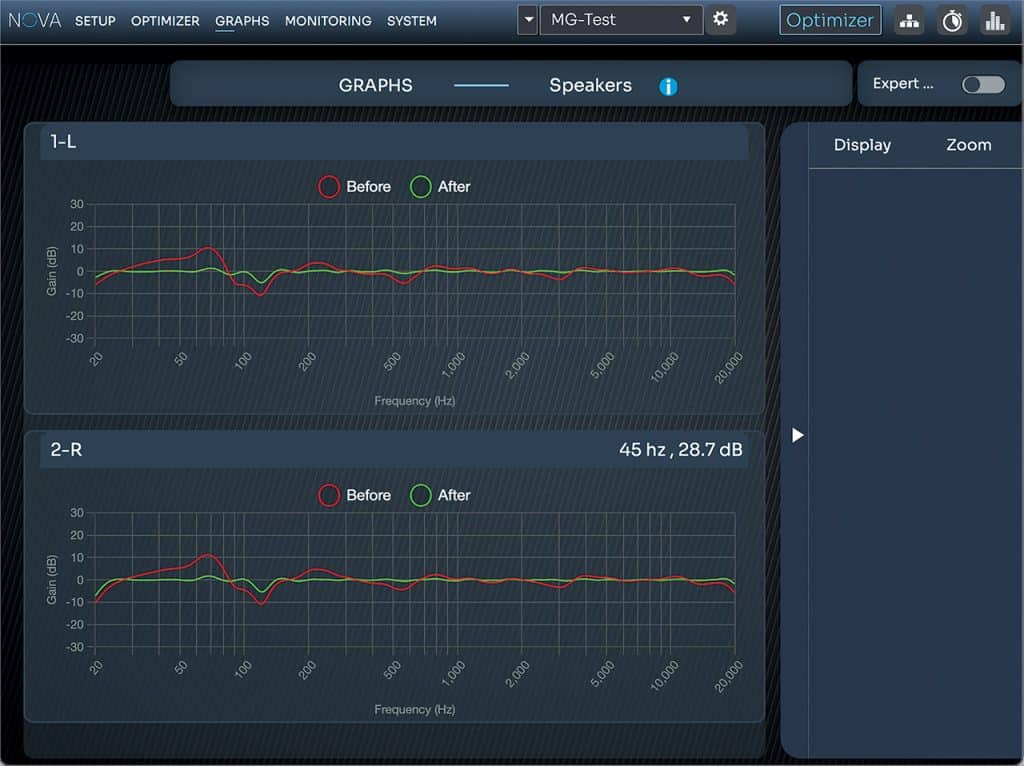Open the gear settings next to MG-Test
This screenshot has width=1024, height=766.
tap(720, 20)
